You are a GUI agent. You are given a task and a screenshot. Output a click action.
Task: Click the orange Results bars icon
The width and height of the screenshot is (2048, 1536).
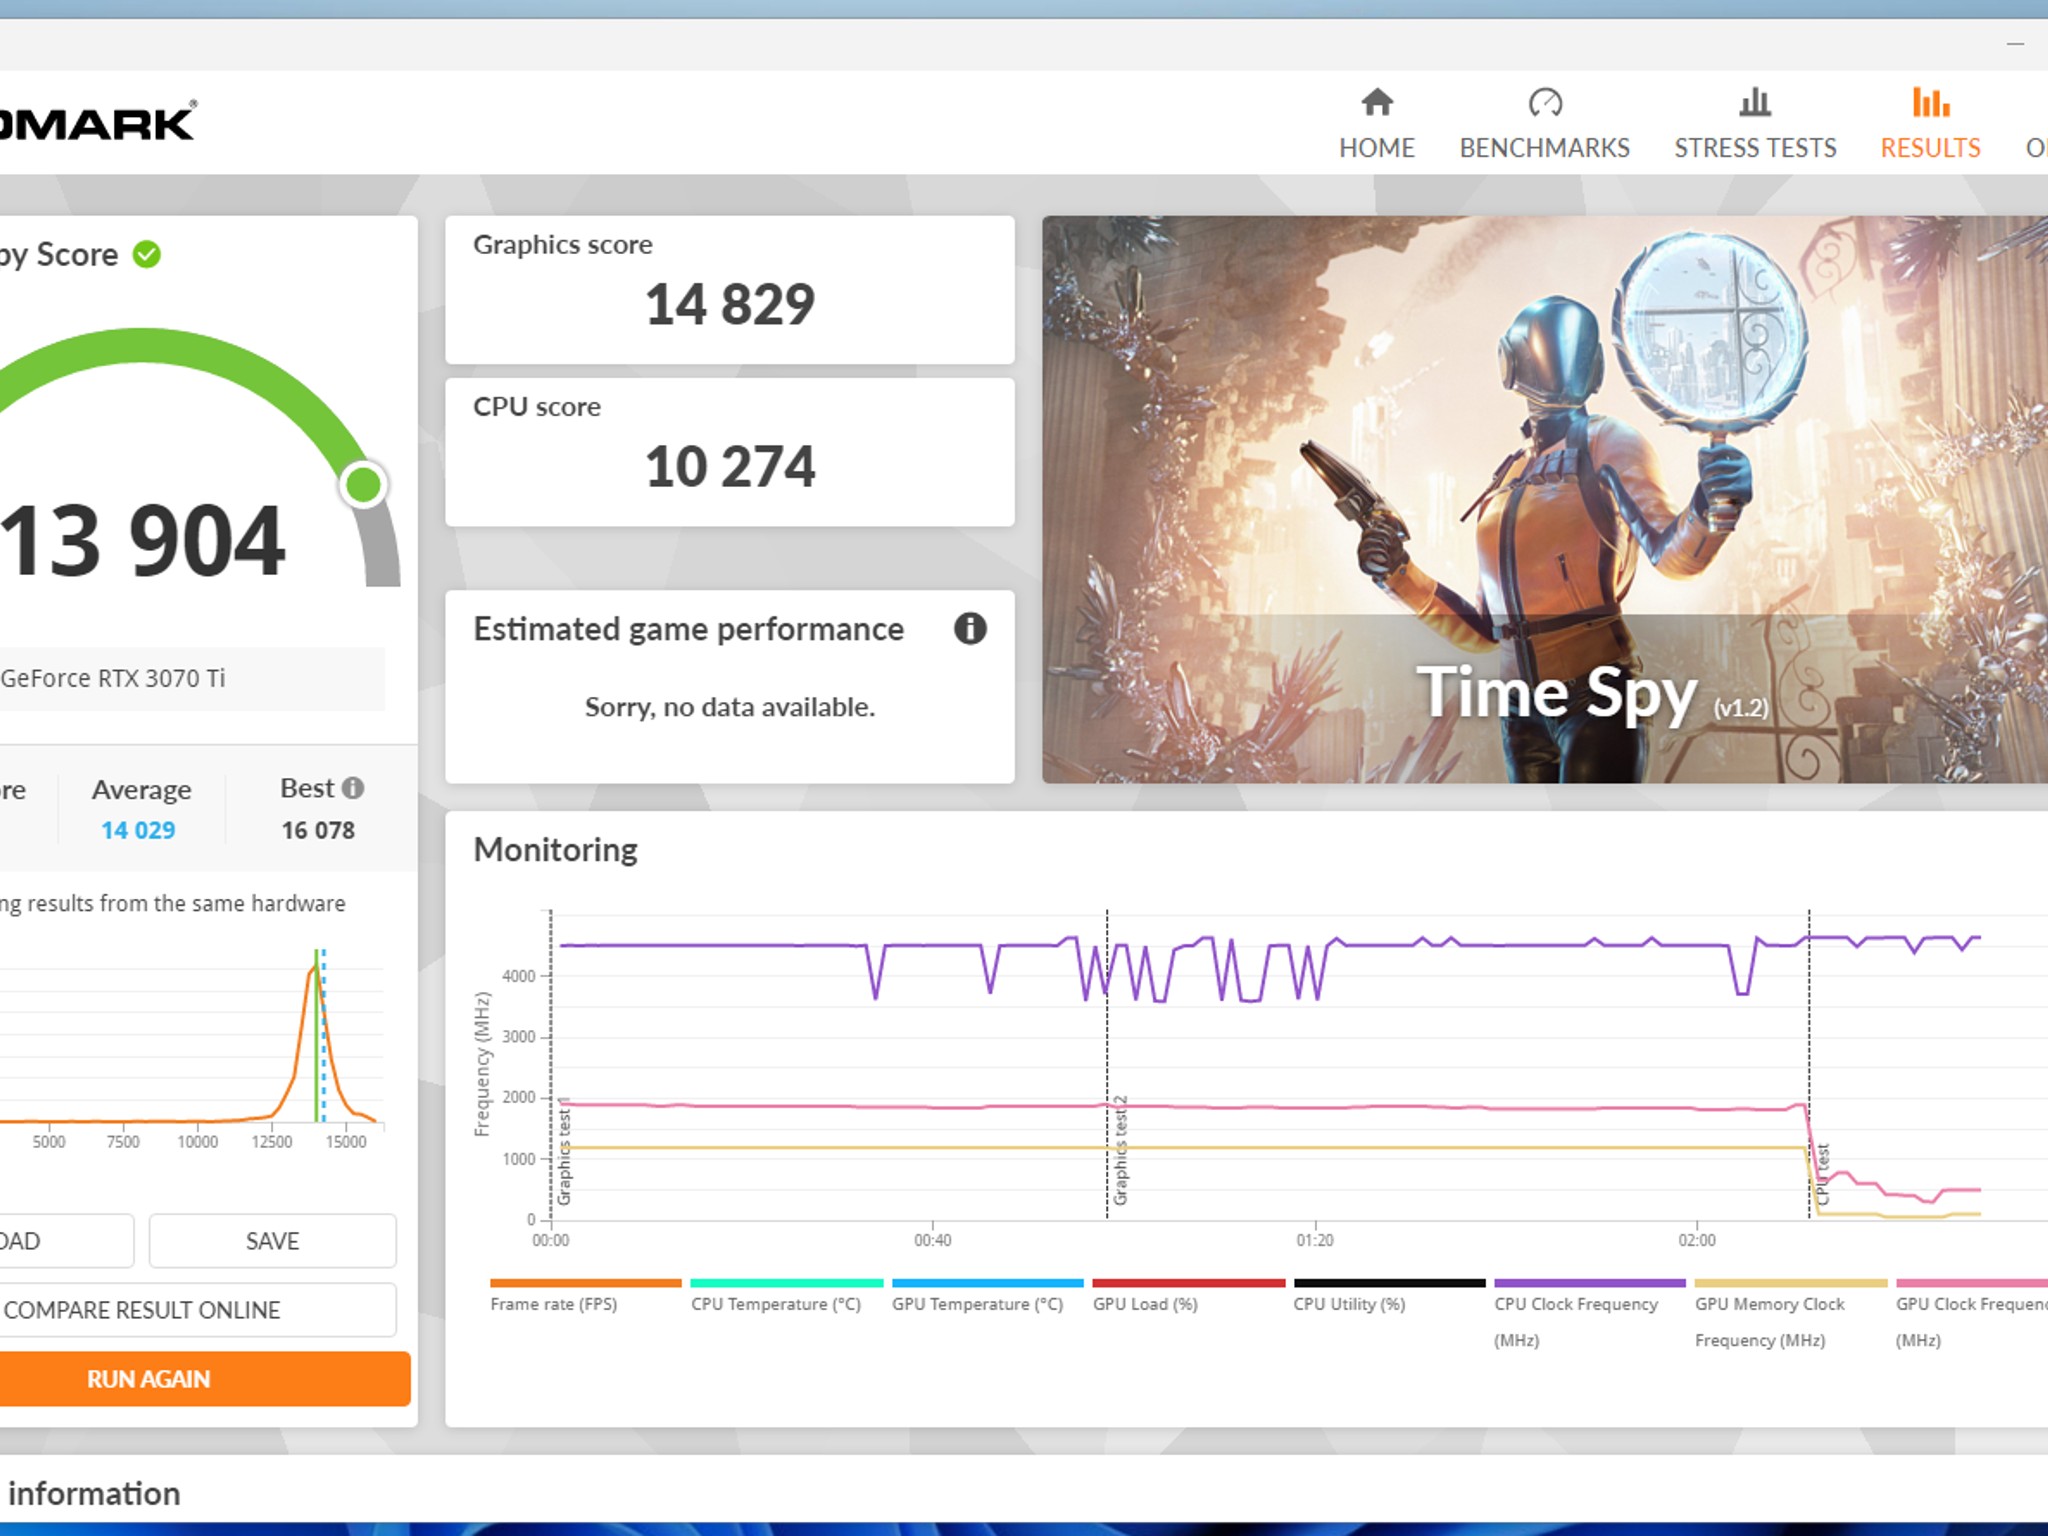1930,103
